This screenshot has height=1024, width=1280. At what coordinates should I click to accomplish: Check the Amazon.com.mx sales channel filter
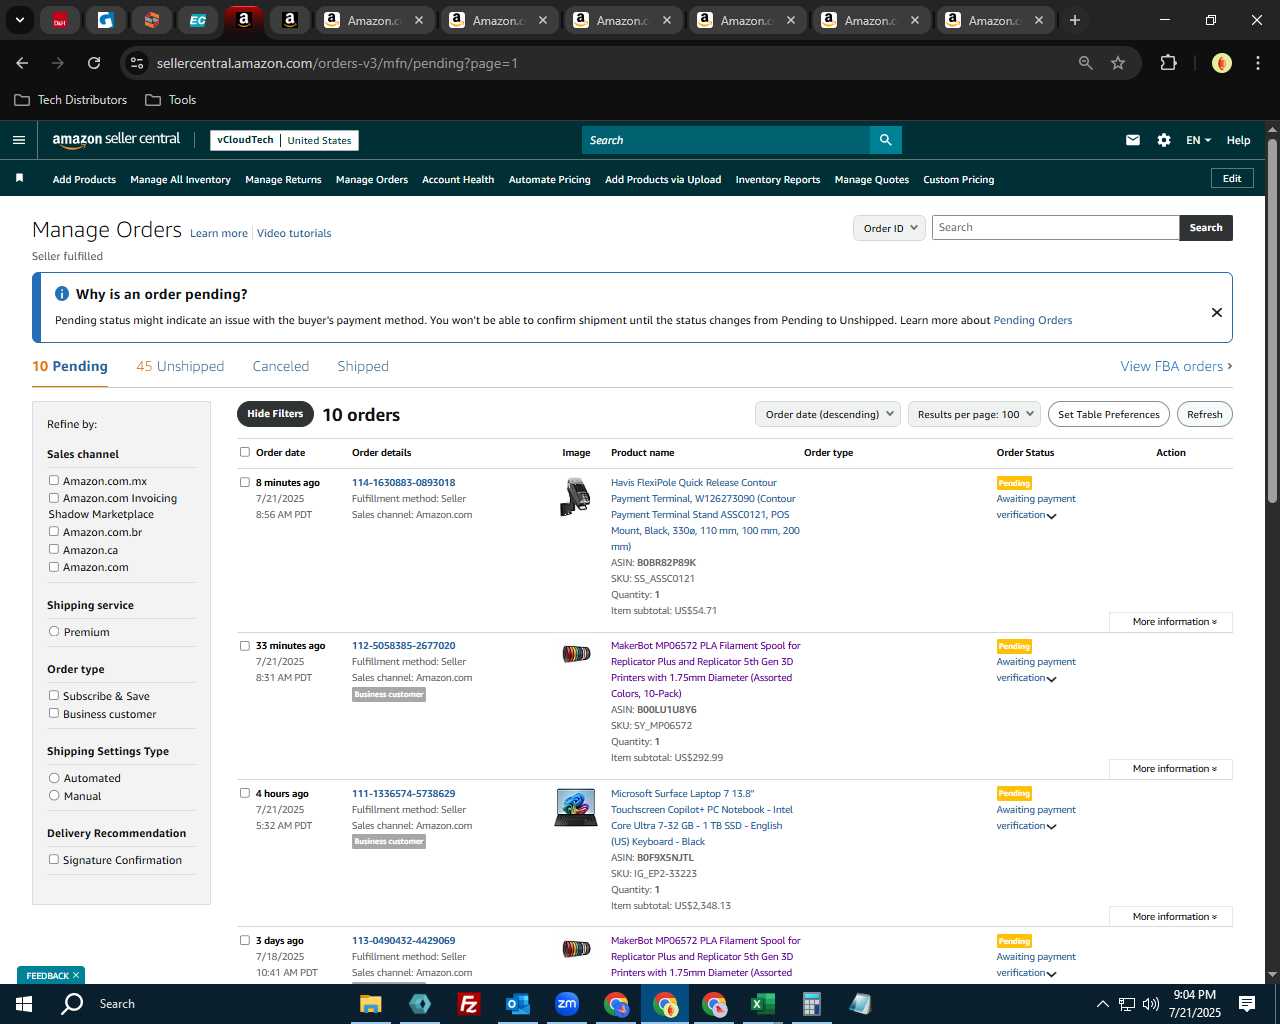[54, 480]
